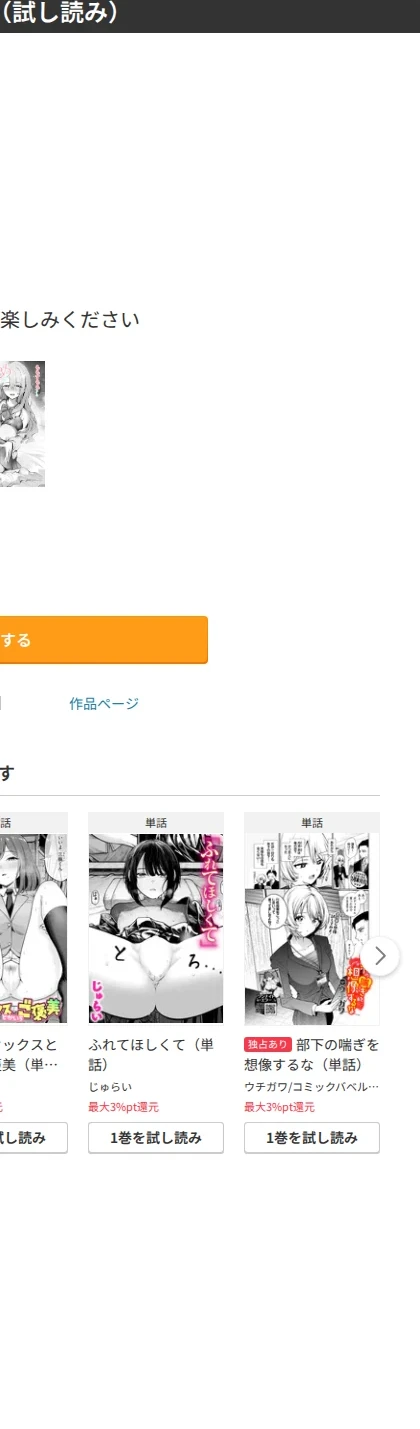
Task: Click author ウチガワ/コミックバベル
Action: coord(312,1087)
